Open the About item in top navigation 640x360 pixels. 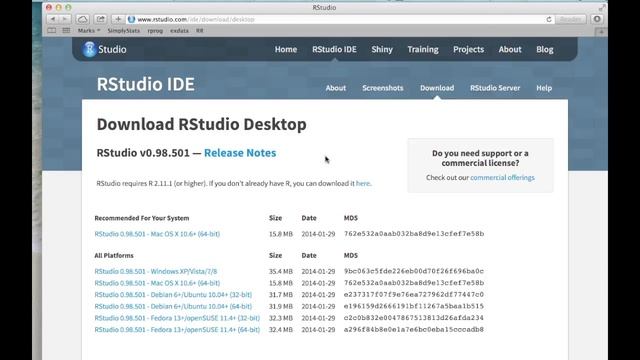click(510, 49)
